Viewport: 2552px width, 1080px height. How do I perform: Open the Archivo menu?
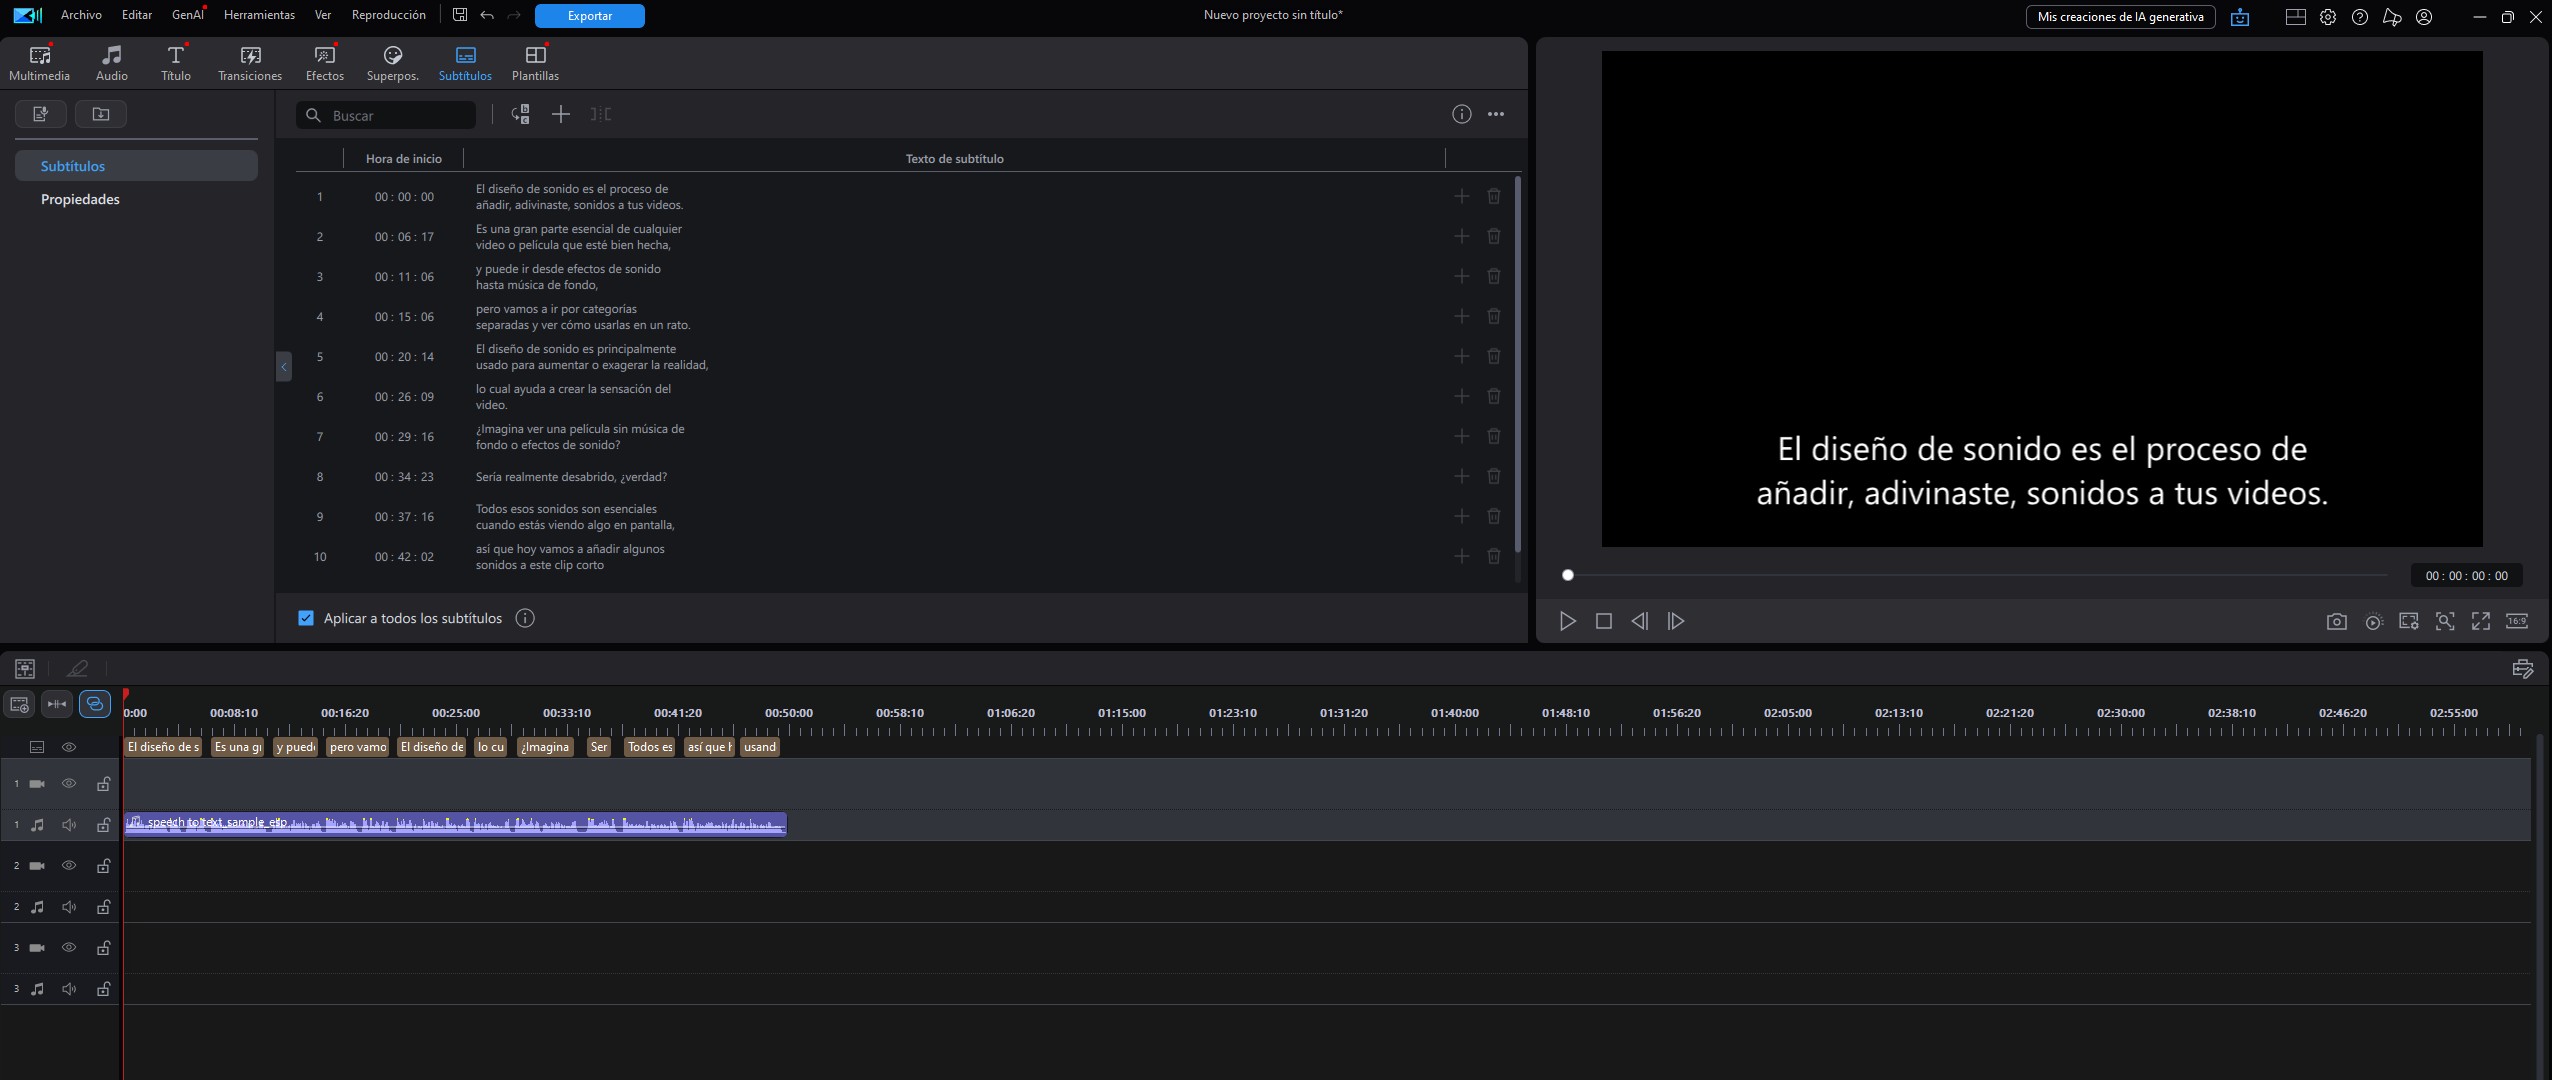click(80, 14)
